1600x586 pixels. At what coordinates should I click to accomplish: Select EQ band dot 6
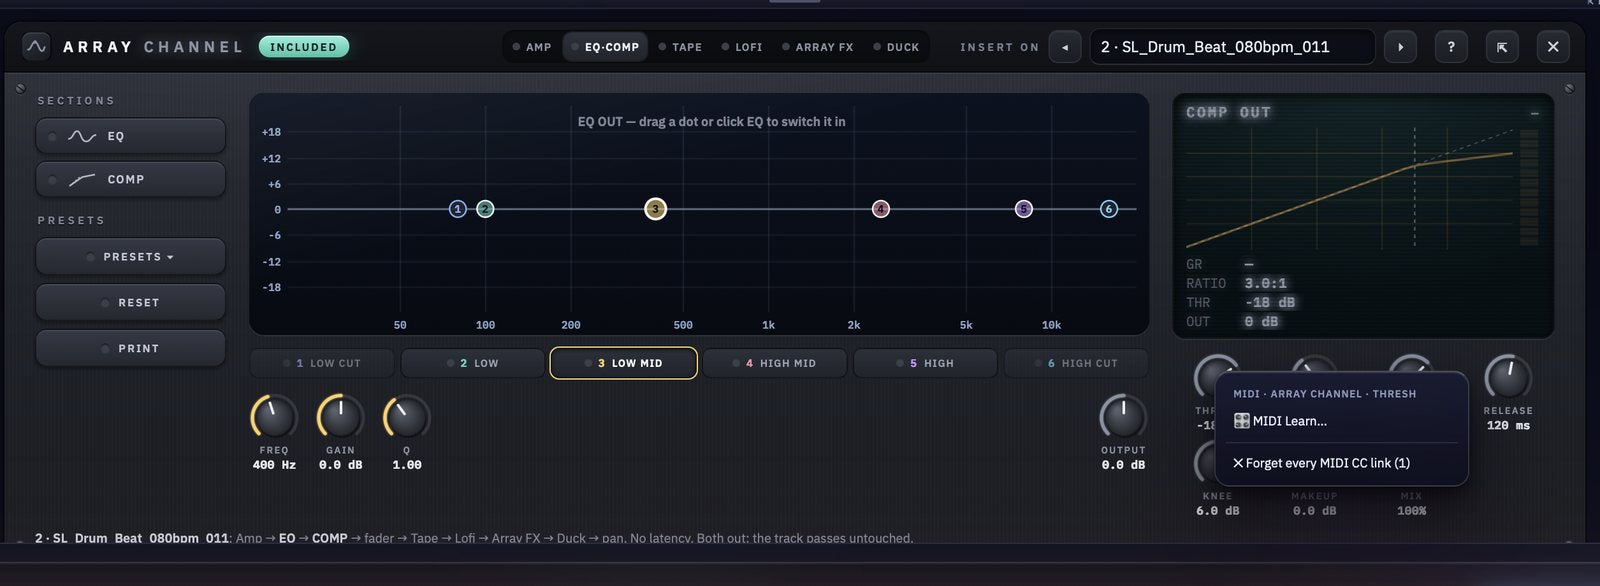[1108, 209]
